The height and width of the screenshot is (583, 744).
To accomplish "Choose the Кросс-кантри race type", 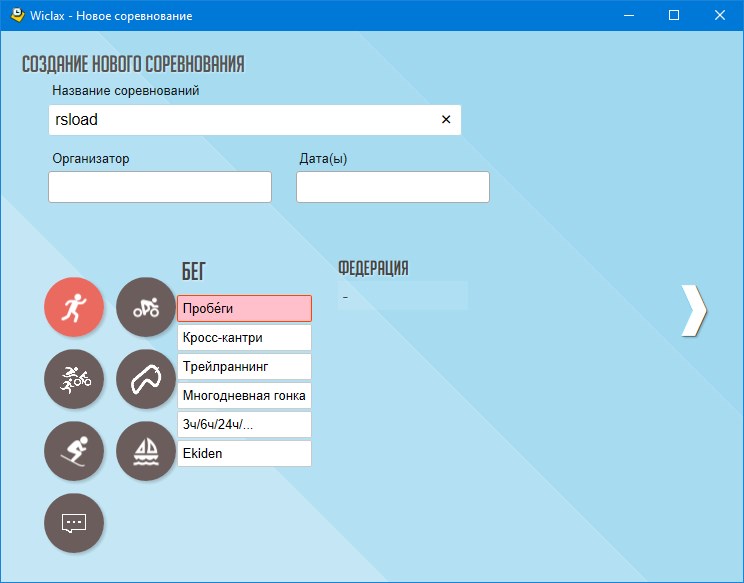I will 244,337.
